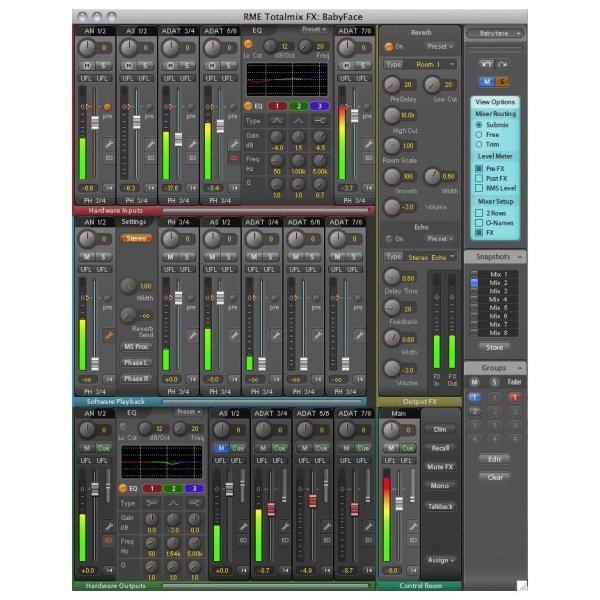The image size is (600, 600).
Task: Open wrench settings on the Main channel
Action: [x=413, y=527]
